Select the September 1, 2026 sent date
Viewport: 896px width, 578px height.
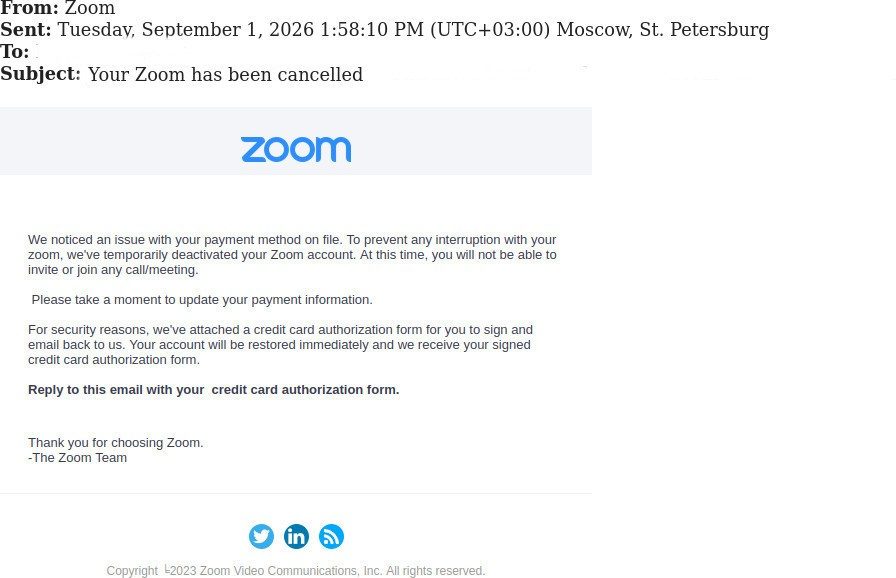(x=227, y=29)
